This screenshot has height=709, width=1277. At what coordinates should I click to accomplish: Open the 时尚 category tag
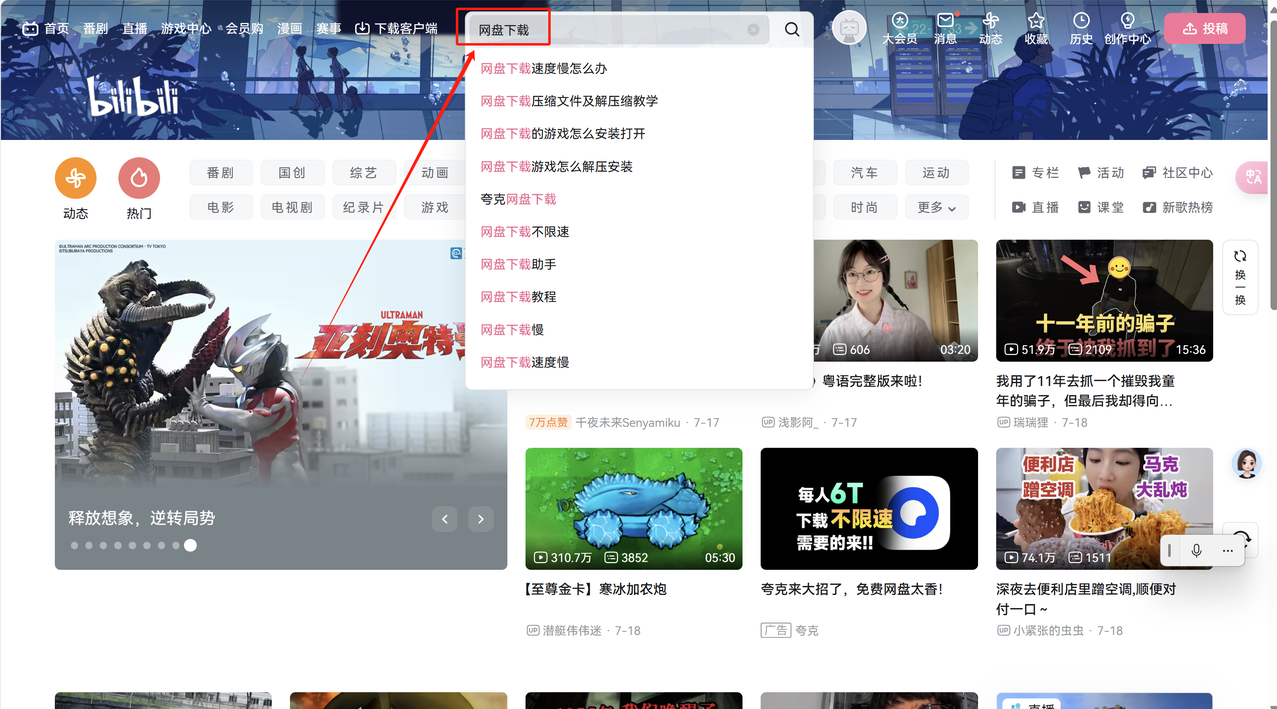[864, 207]
